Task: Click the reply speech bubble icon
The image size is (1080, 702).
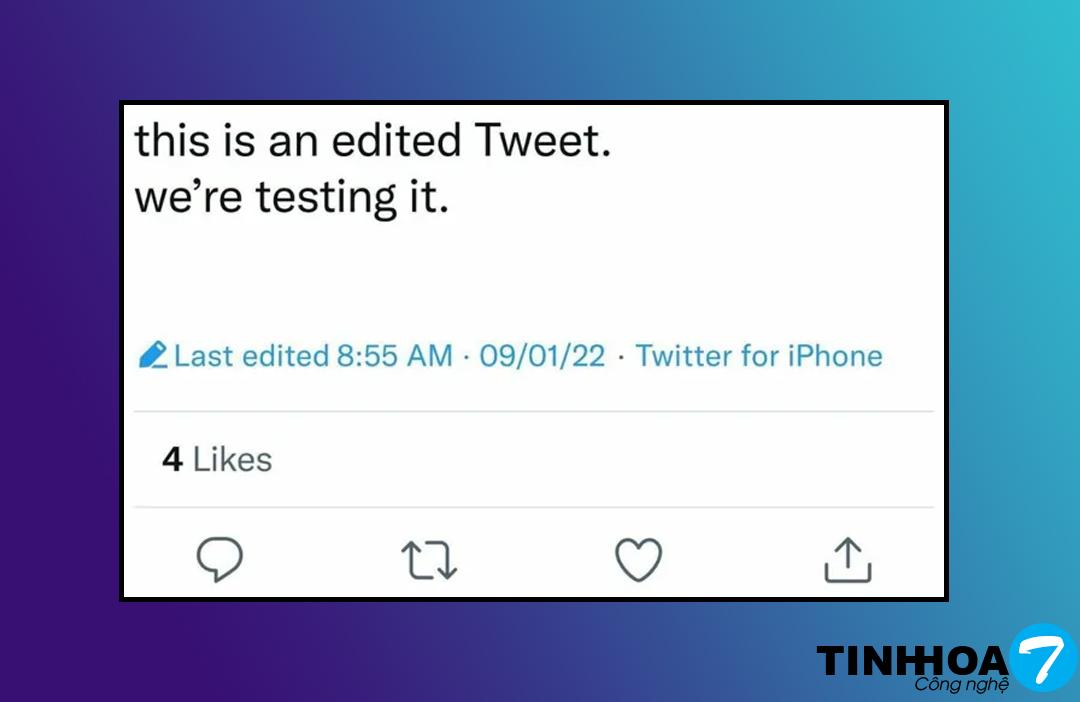Action: tap(219, 559)
